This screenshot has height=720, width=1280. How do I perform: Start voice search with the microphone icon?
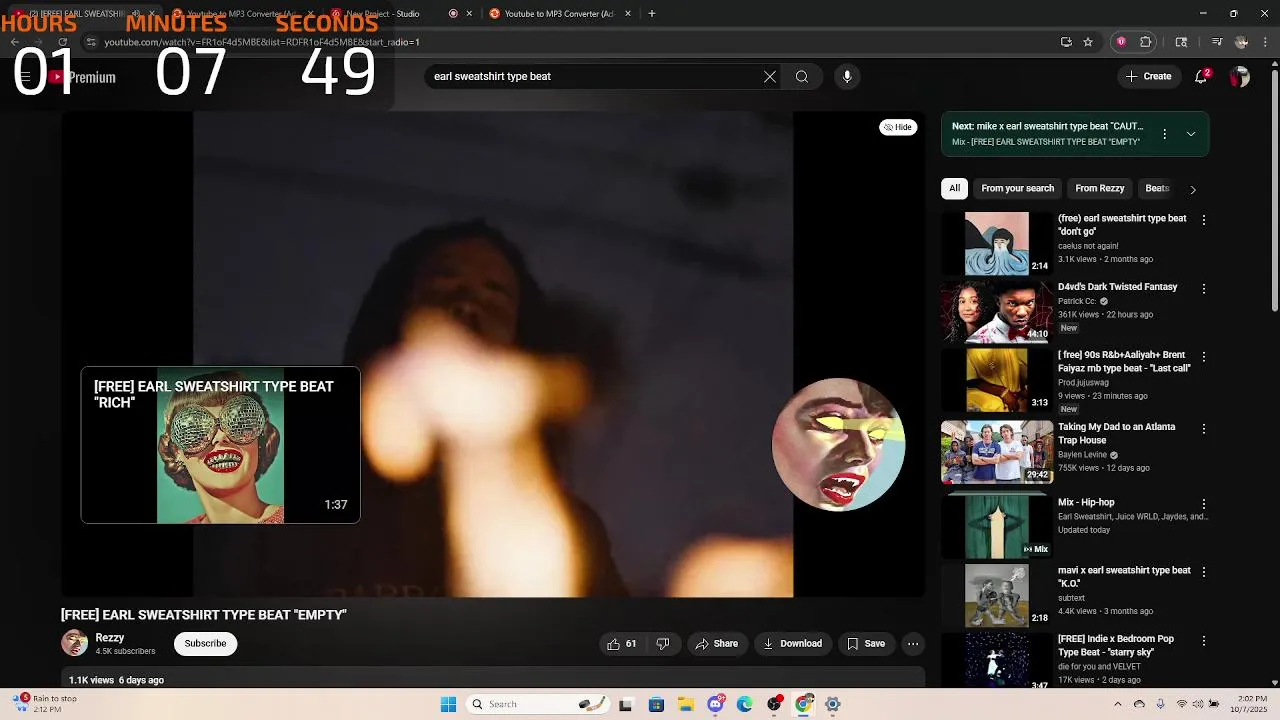[x=847, y=77]
